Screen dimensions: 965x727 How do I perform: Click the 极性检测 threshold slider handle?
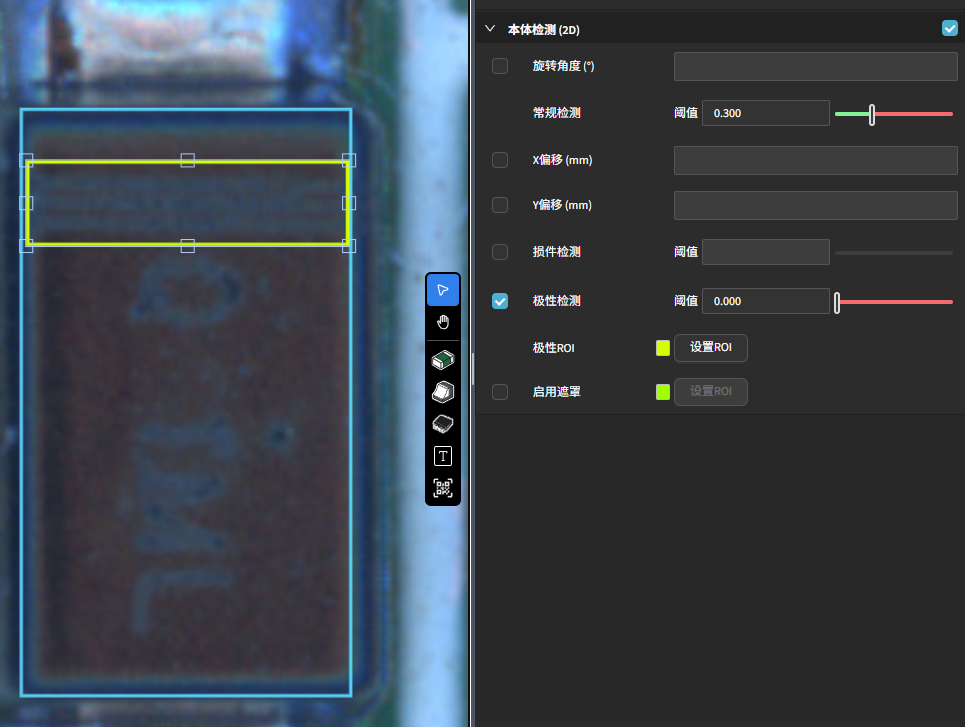tap(837, 301)
